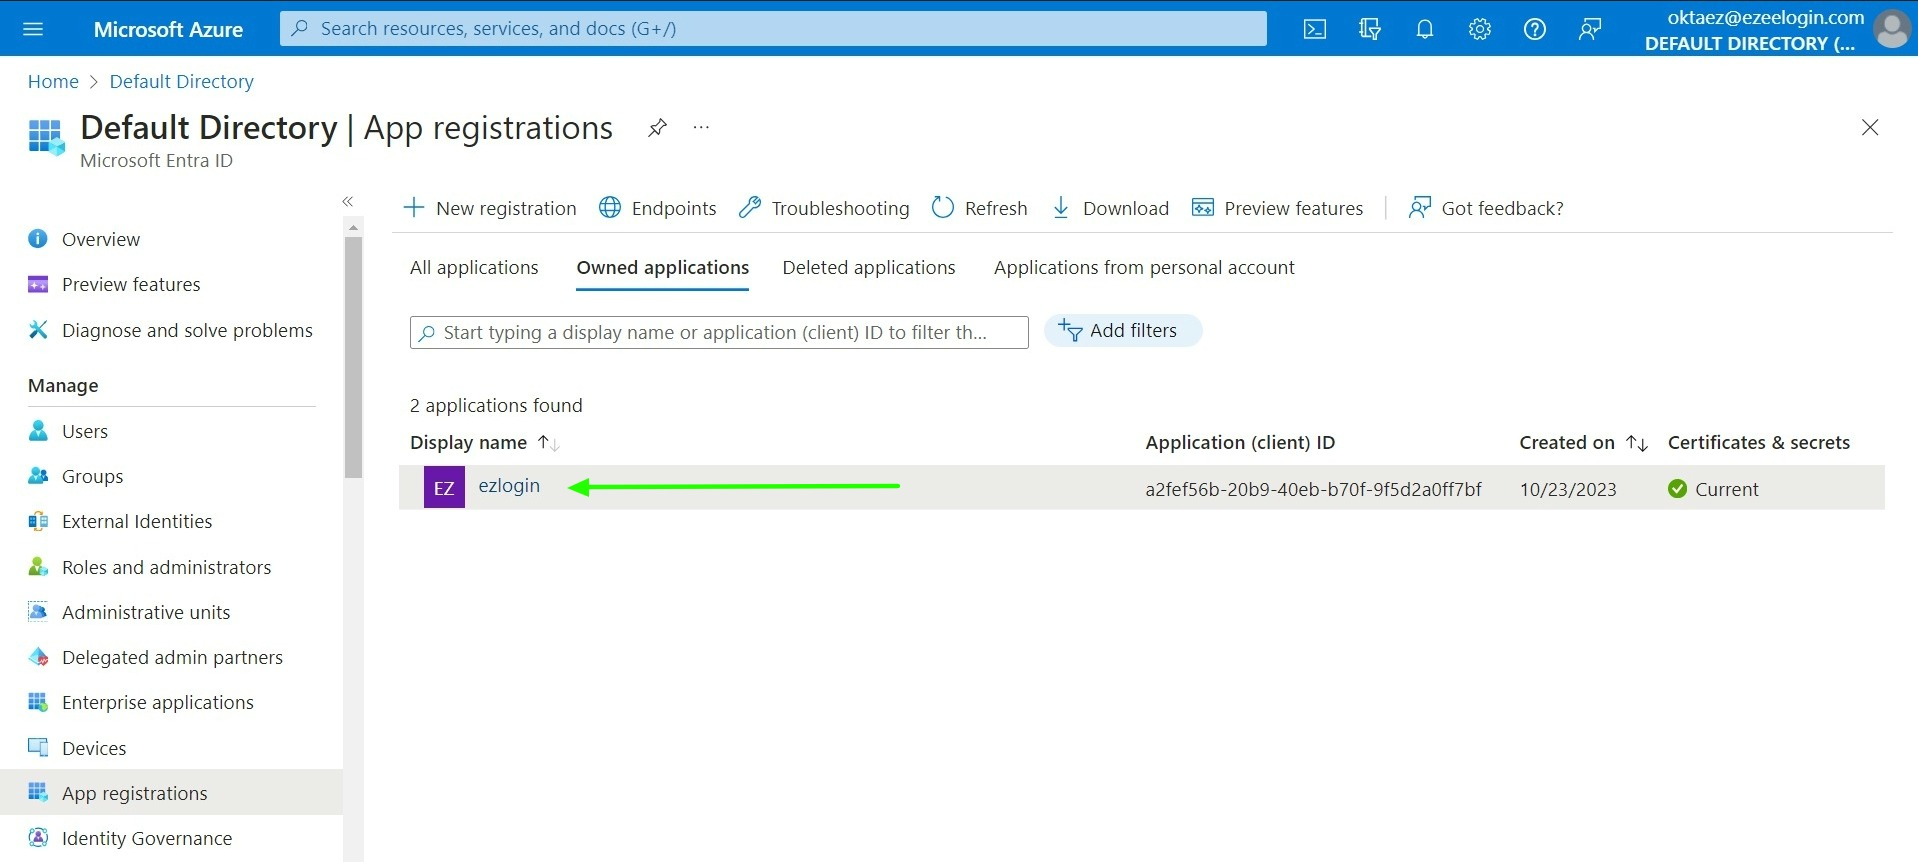Click the Current certificates status

click(1713, 489)
